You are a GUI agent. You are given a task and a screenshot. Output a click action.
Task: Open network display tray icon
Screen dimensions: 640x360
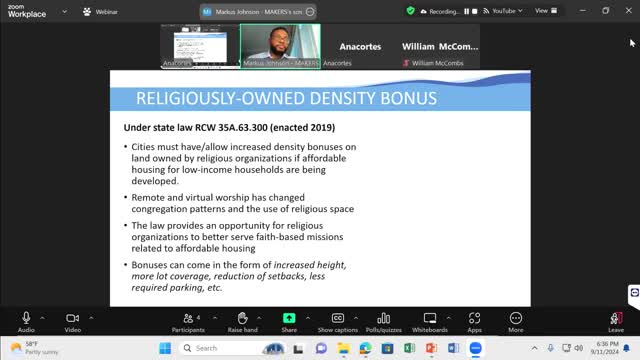(x=566, y=348)
